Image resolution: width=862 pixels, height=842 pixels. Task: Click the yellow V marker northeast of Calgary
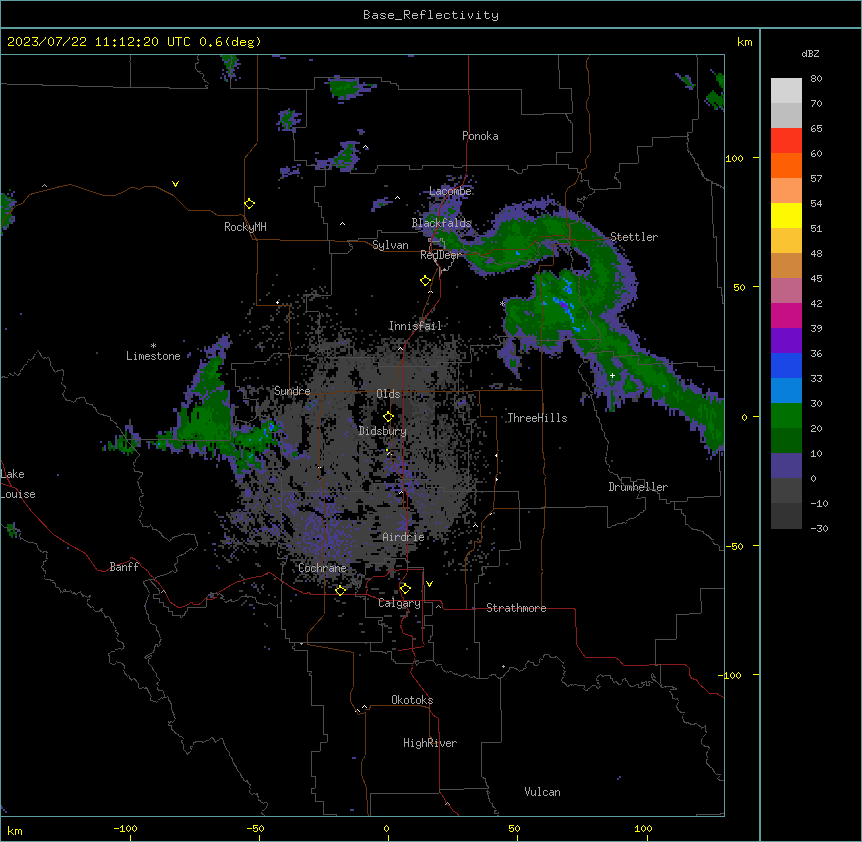point(429,584)
